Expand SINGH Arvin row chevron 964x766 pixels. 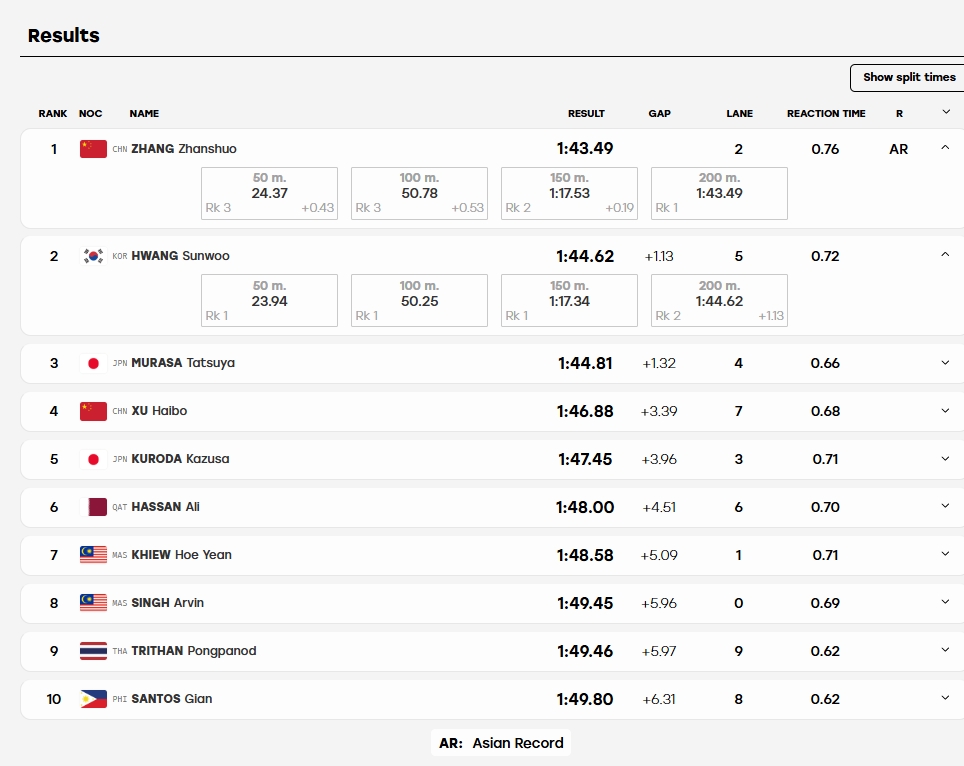pos(945,602)
